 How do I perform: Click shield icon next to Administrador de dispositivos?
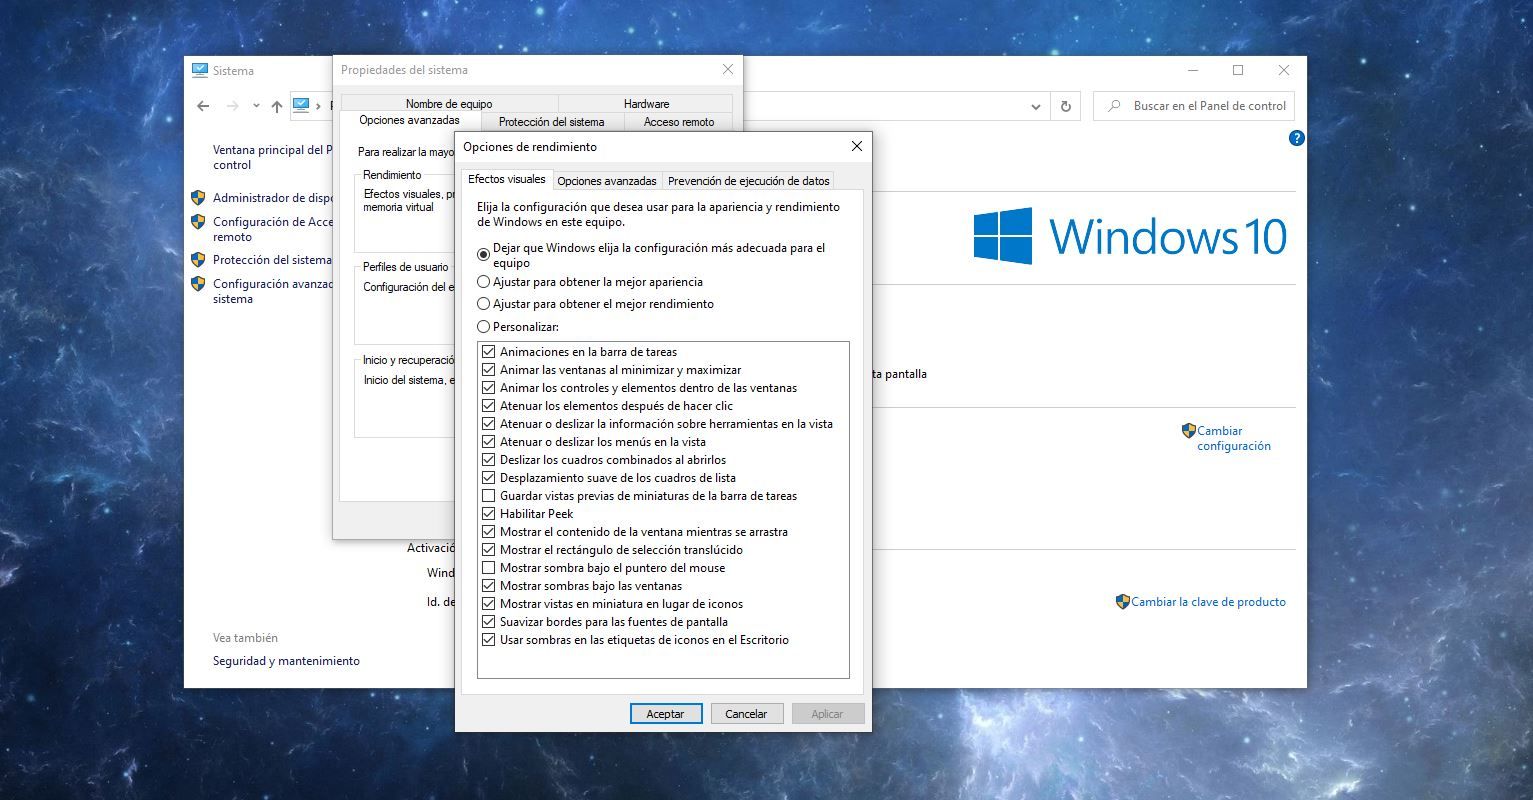point(198,198)
